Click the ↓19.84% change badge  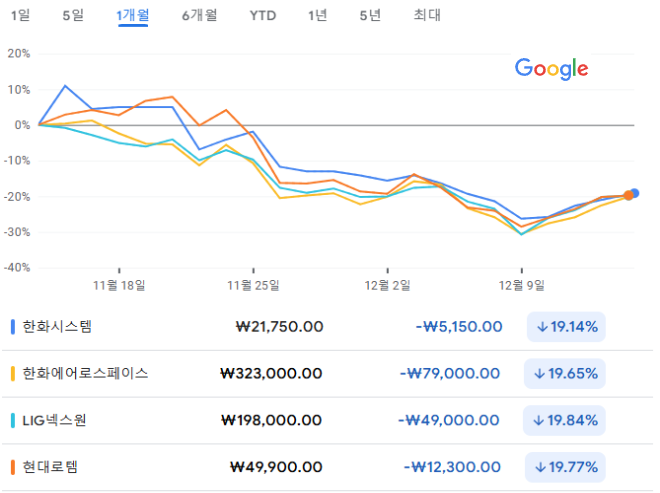pos(564,420)
